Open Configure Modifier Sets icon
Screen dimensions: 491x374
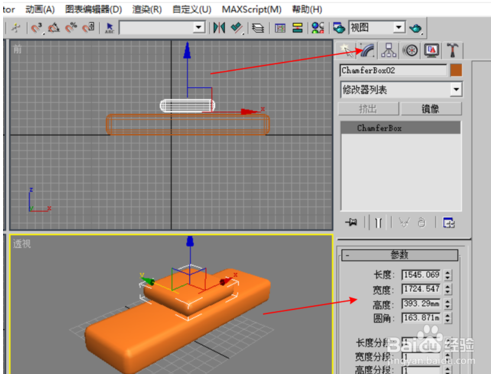click(x=449, y=223)
